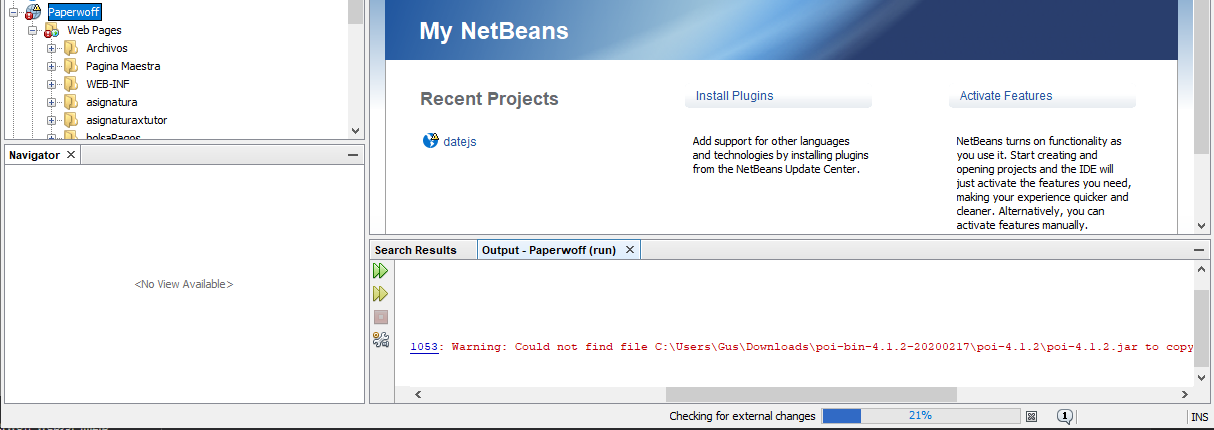1214x430 pixels.
Task: Re-run with different parameters (yellow arrows)
Action: pyautogui.click(x=380, y=294)
